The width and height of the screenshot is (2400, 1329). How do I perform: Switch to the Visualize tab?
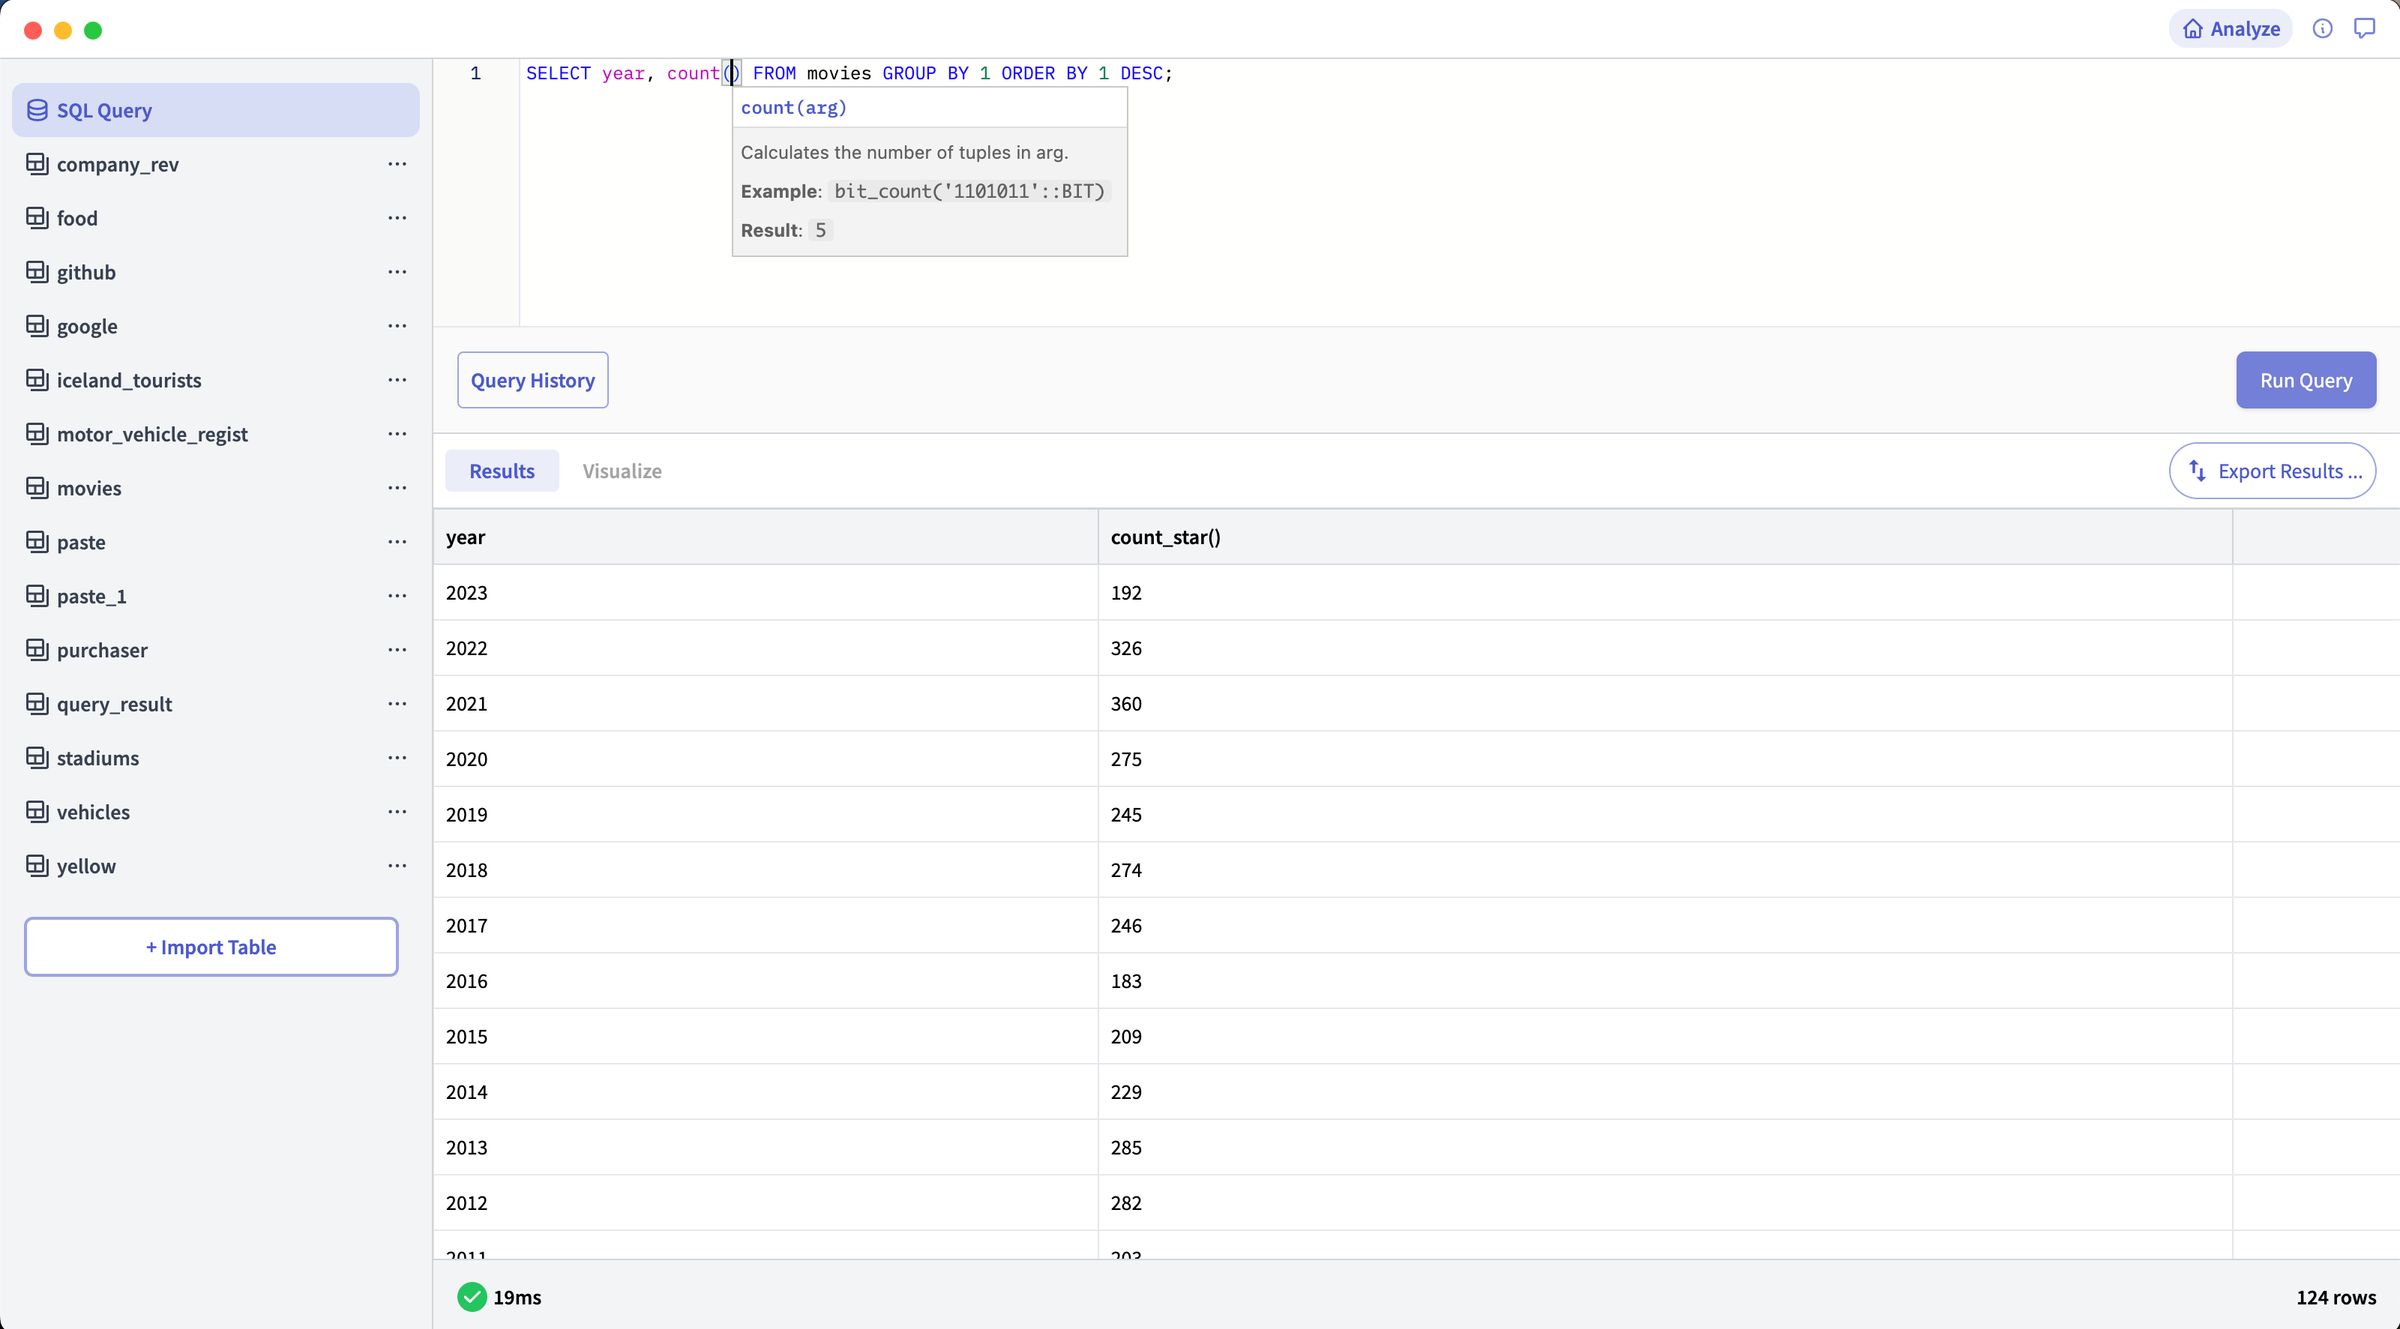(621, 470)
